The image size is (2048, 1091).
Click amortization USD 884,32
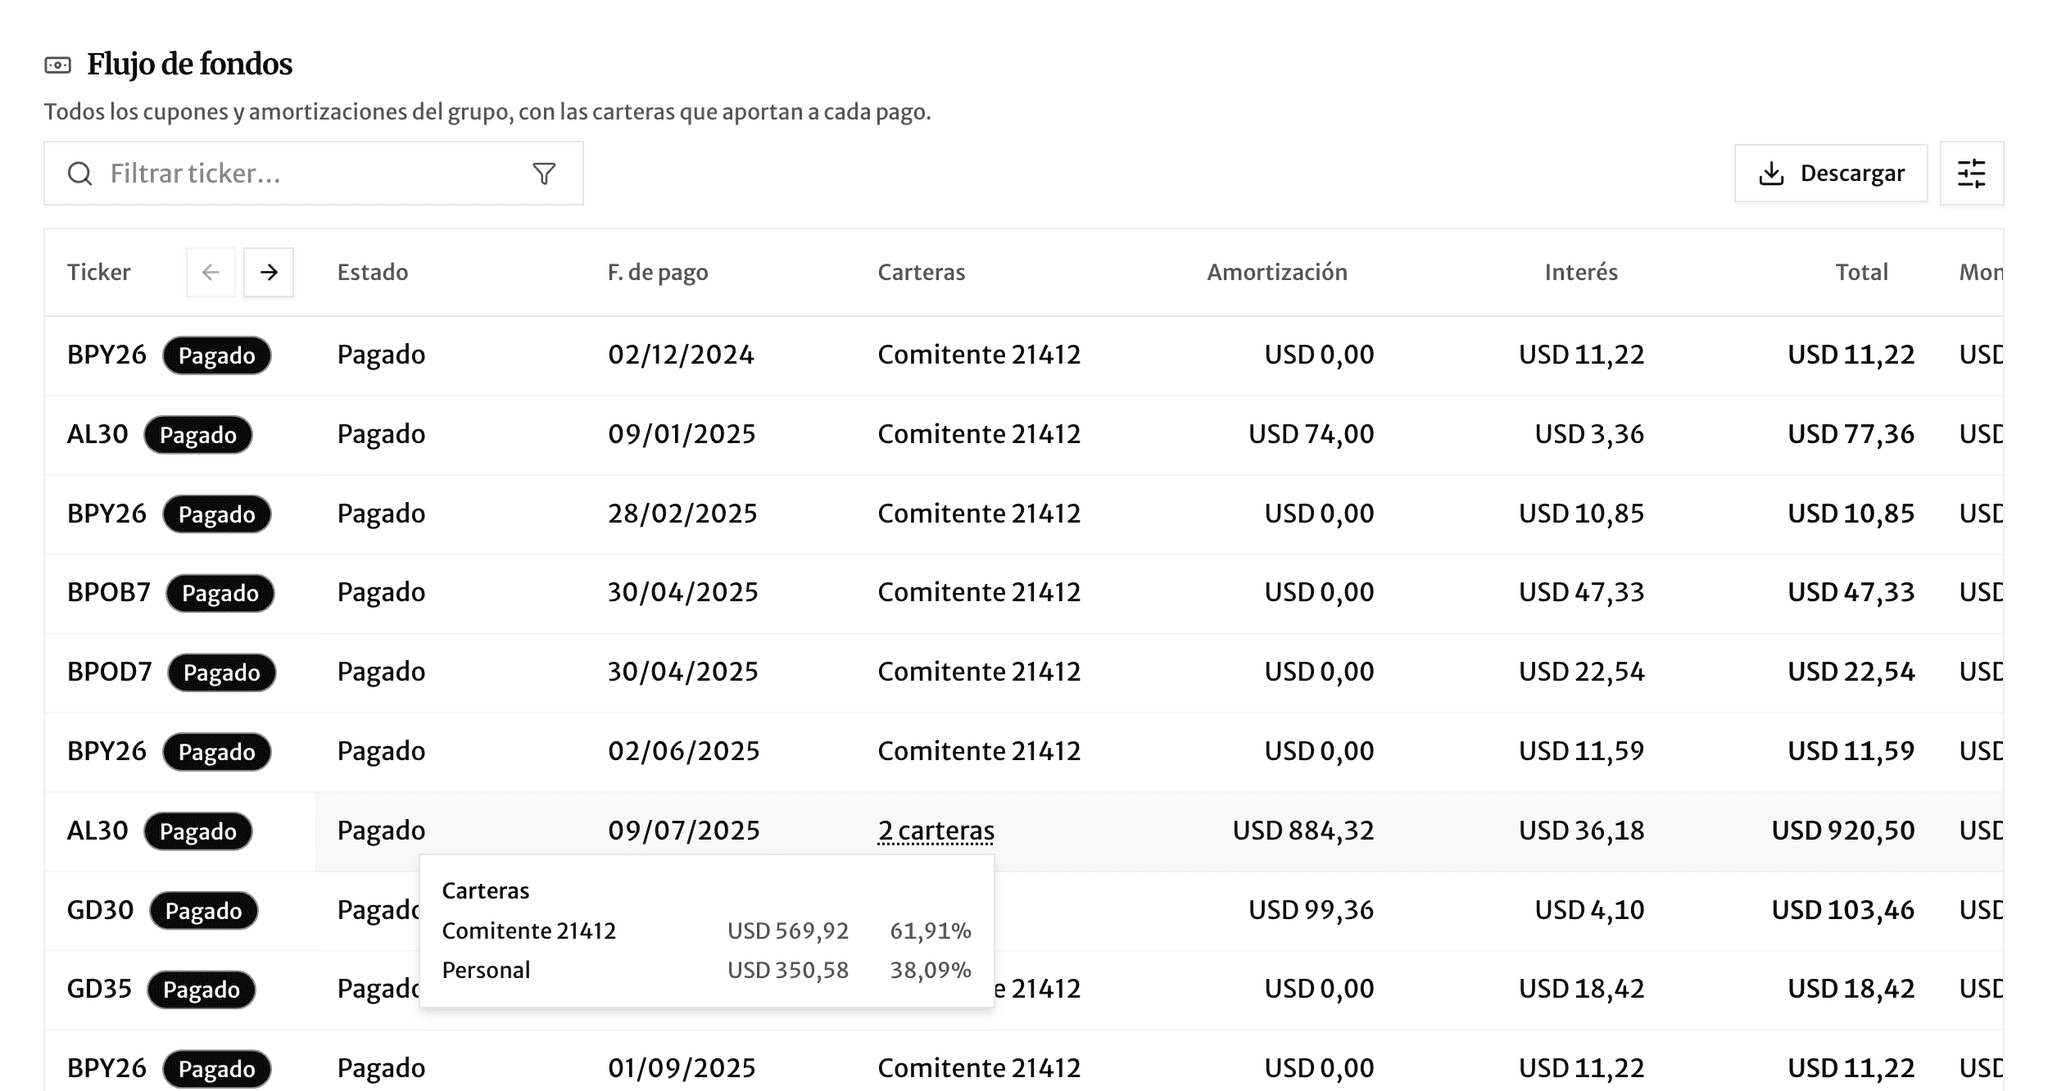[1303, 831]
